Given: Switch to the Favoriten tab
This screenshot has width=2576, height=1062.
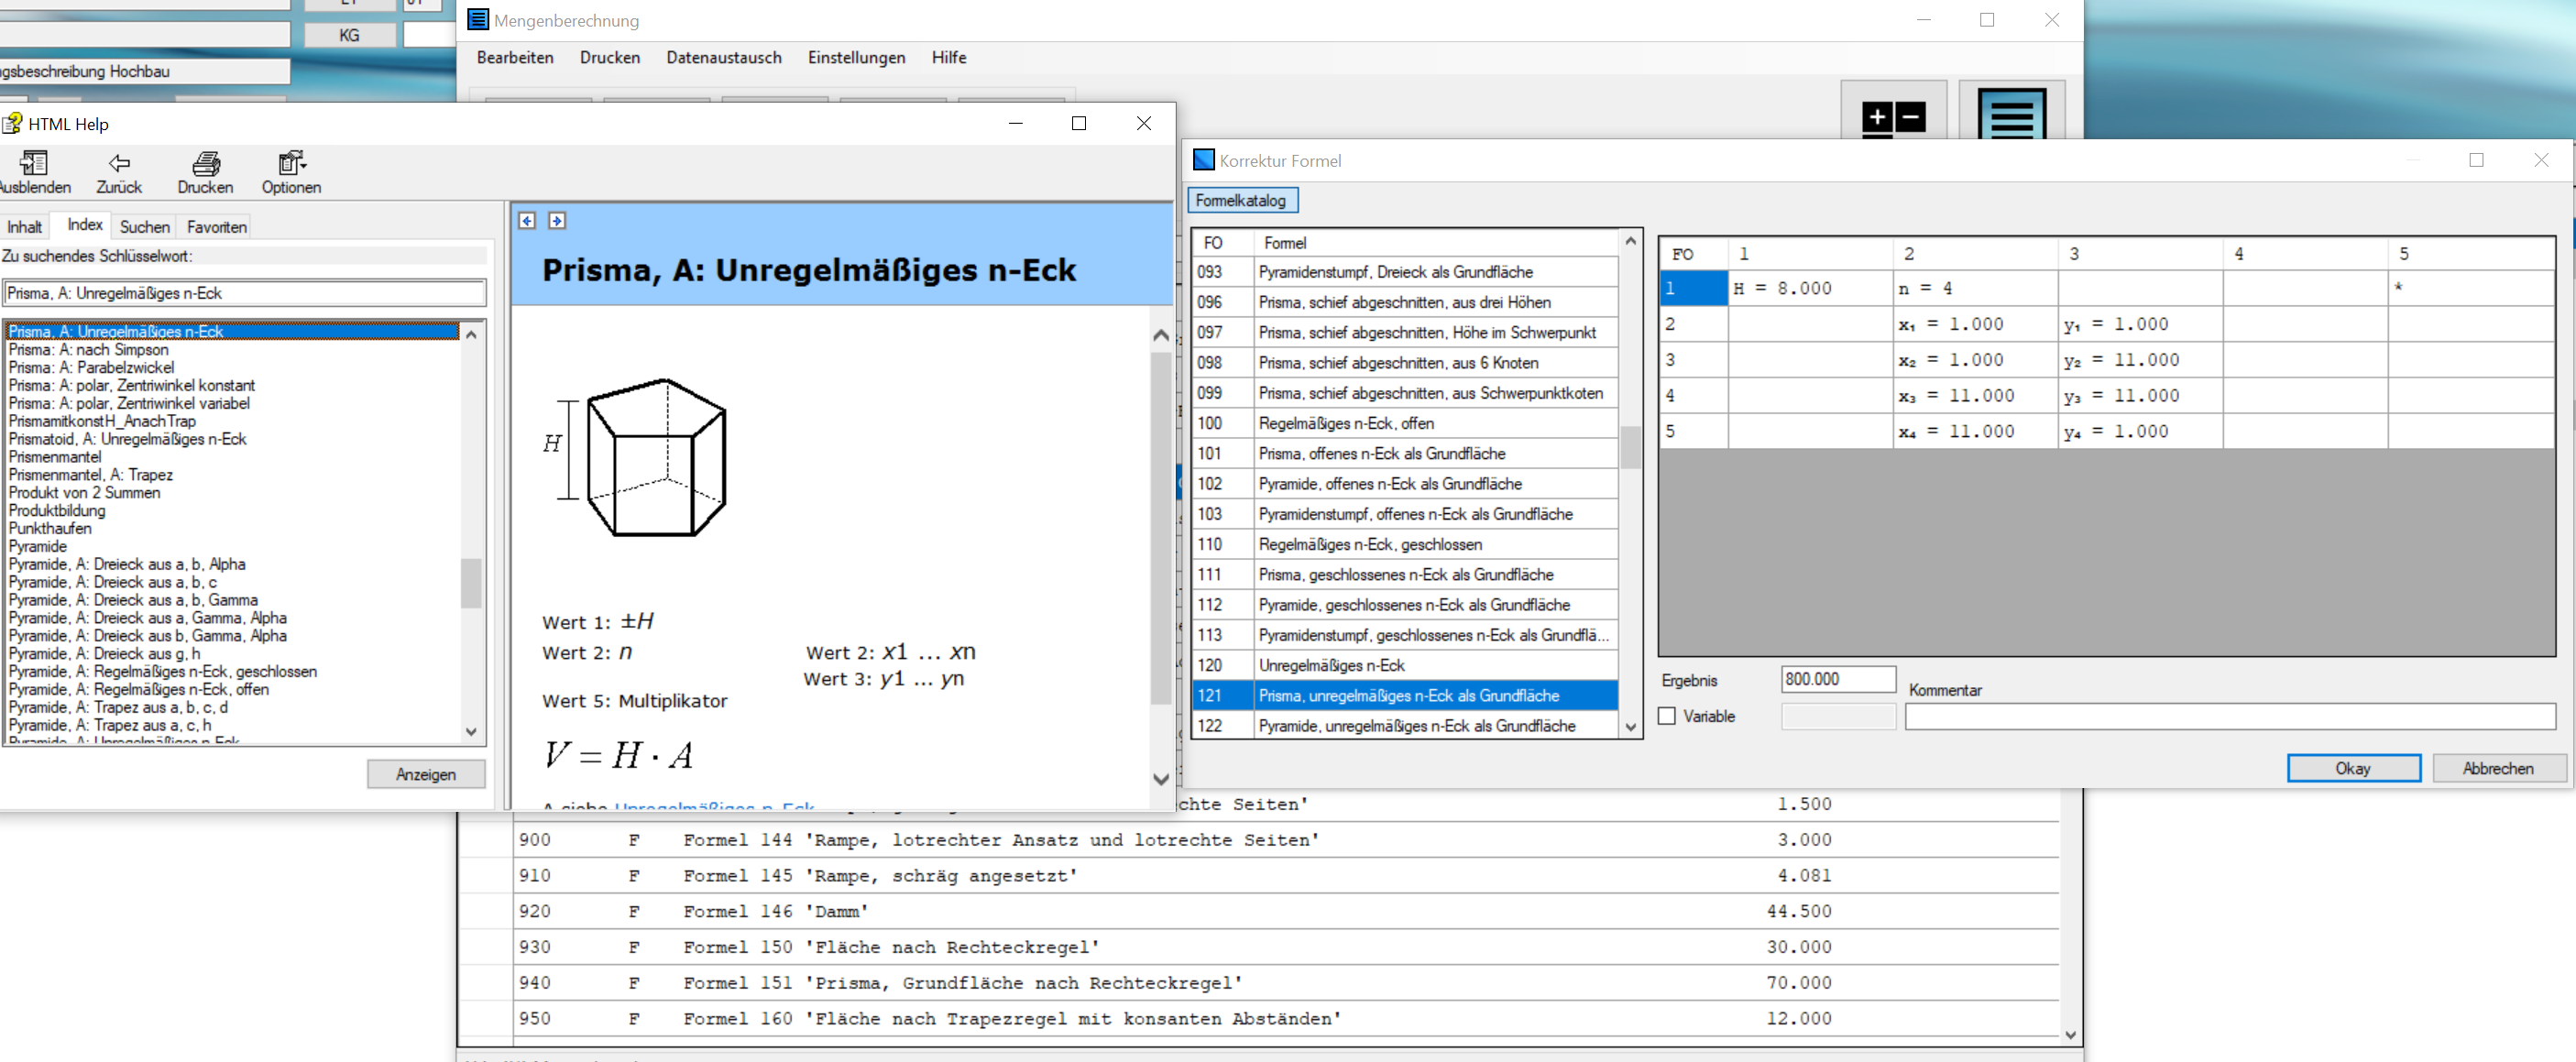Looking at the screenshot, I should pyautogui.click(x=217, y=227).
